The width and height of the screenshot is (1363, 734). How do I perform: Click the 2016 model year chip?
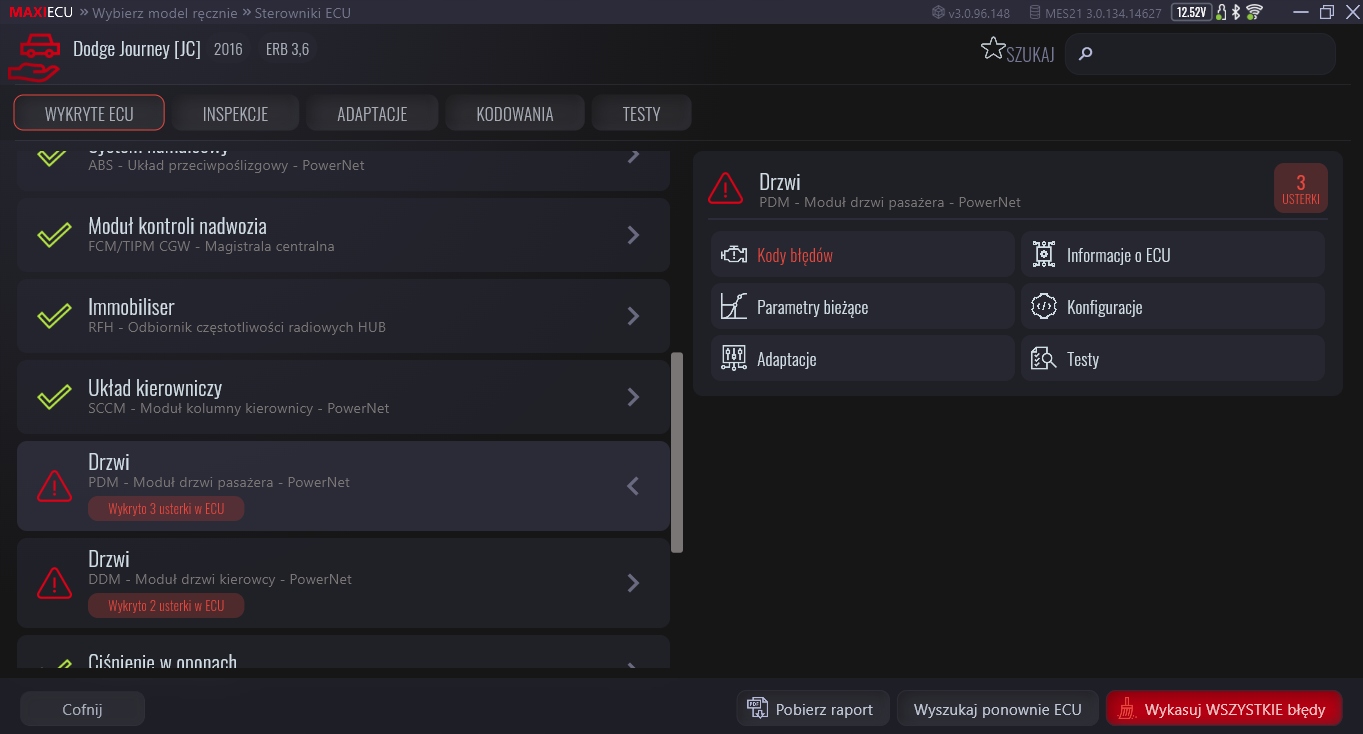coord(228,49)
